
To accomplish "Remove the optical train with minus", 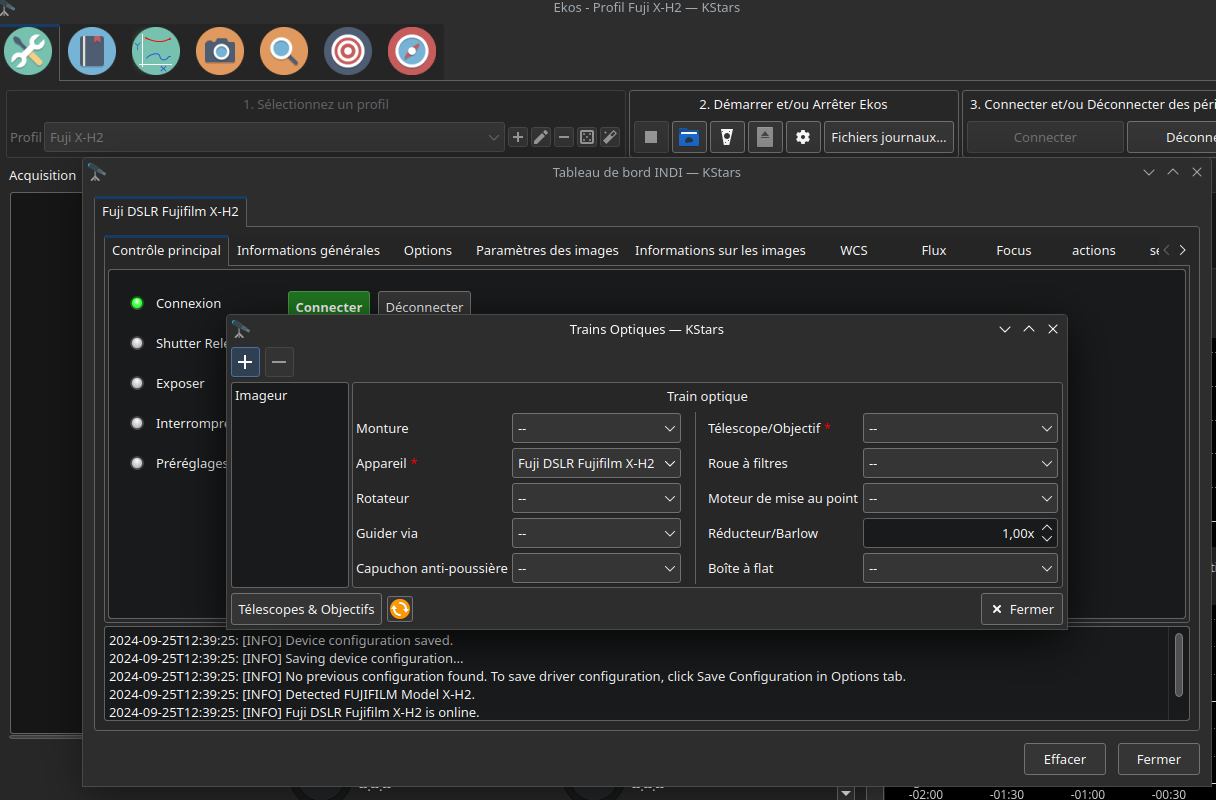I will point(279,361).
